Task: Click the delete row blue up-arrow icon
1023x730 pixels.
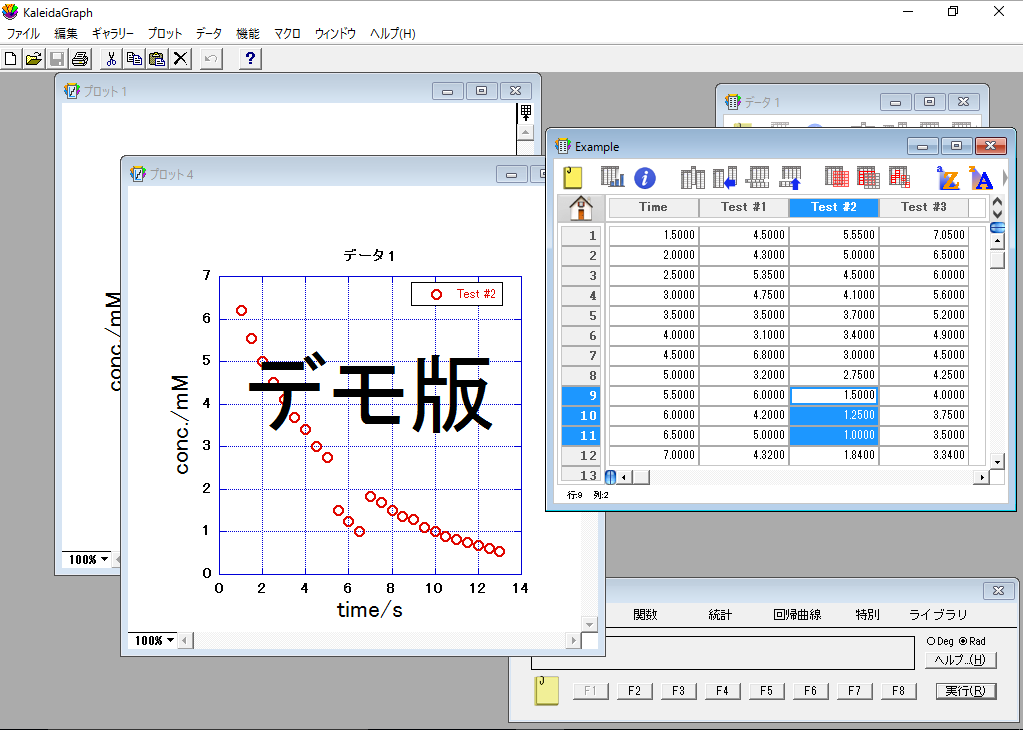Action: pos(790,177)
